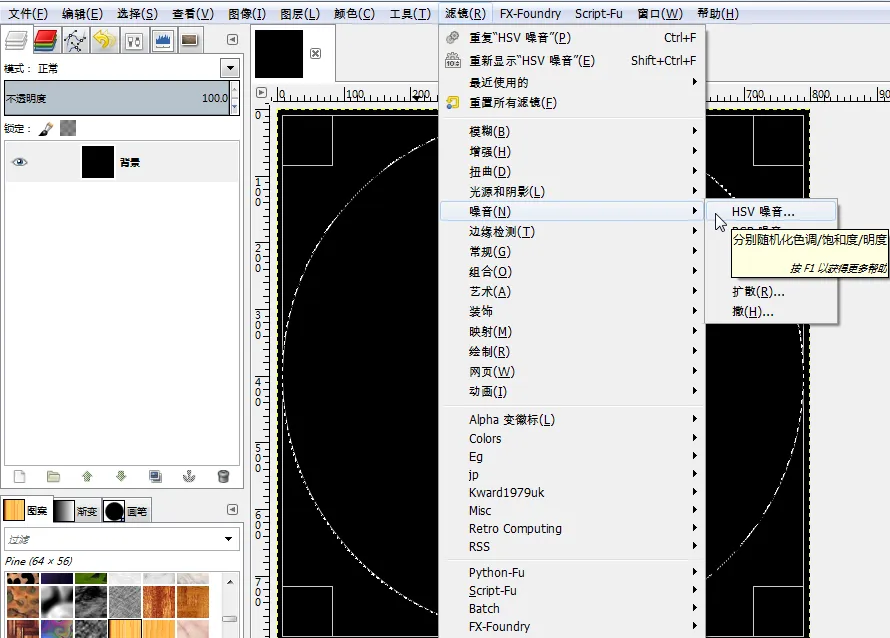The width and height of the screenshot is (890, 638).
Task: Expand the Kward1979uk submenu
Action: coord(572,492)
